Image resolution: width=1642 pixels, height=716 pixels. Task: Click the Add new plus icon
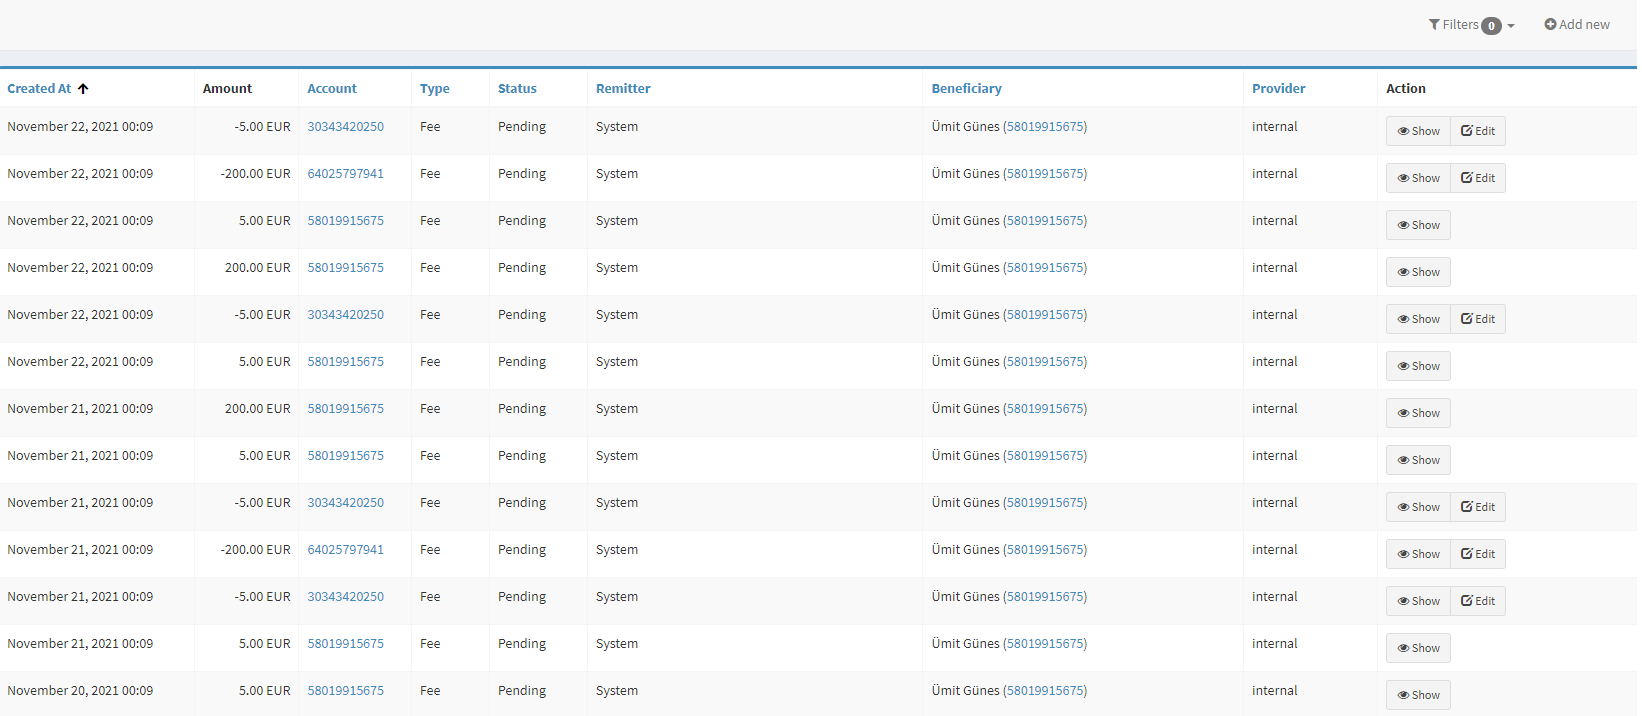pyautogui.click(x=1550, y=25)
